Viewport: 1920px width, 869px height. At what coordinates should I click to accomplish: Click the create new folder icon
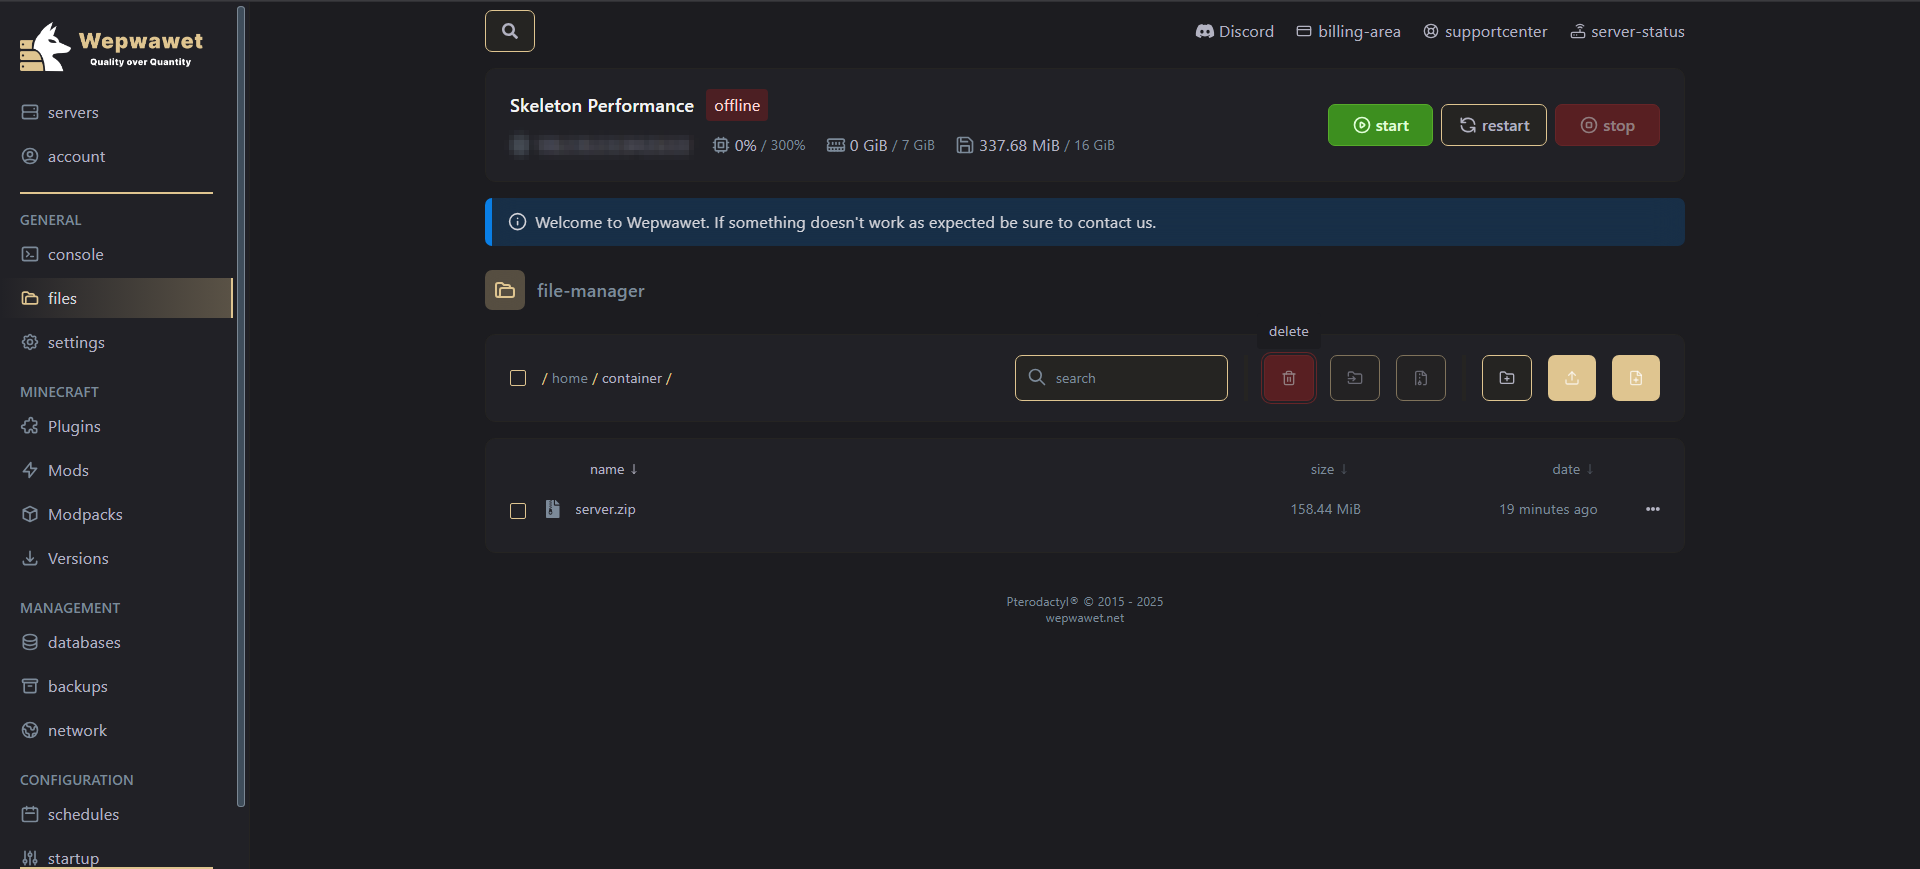(x=1507, y=378)
